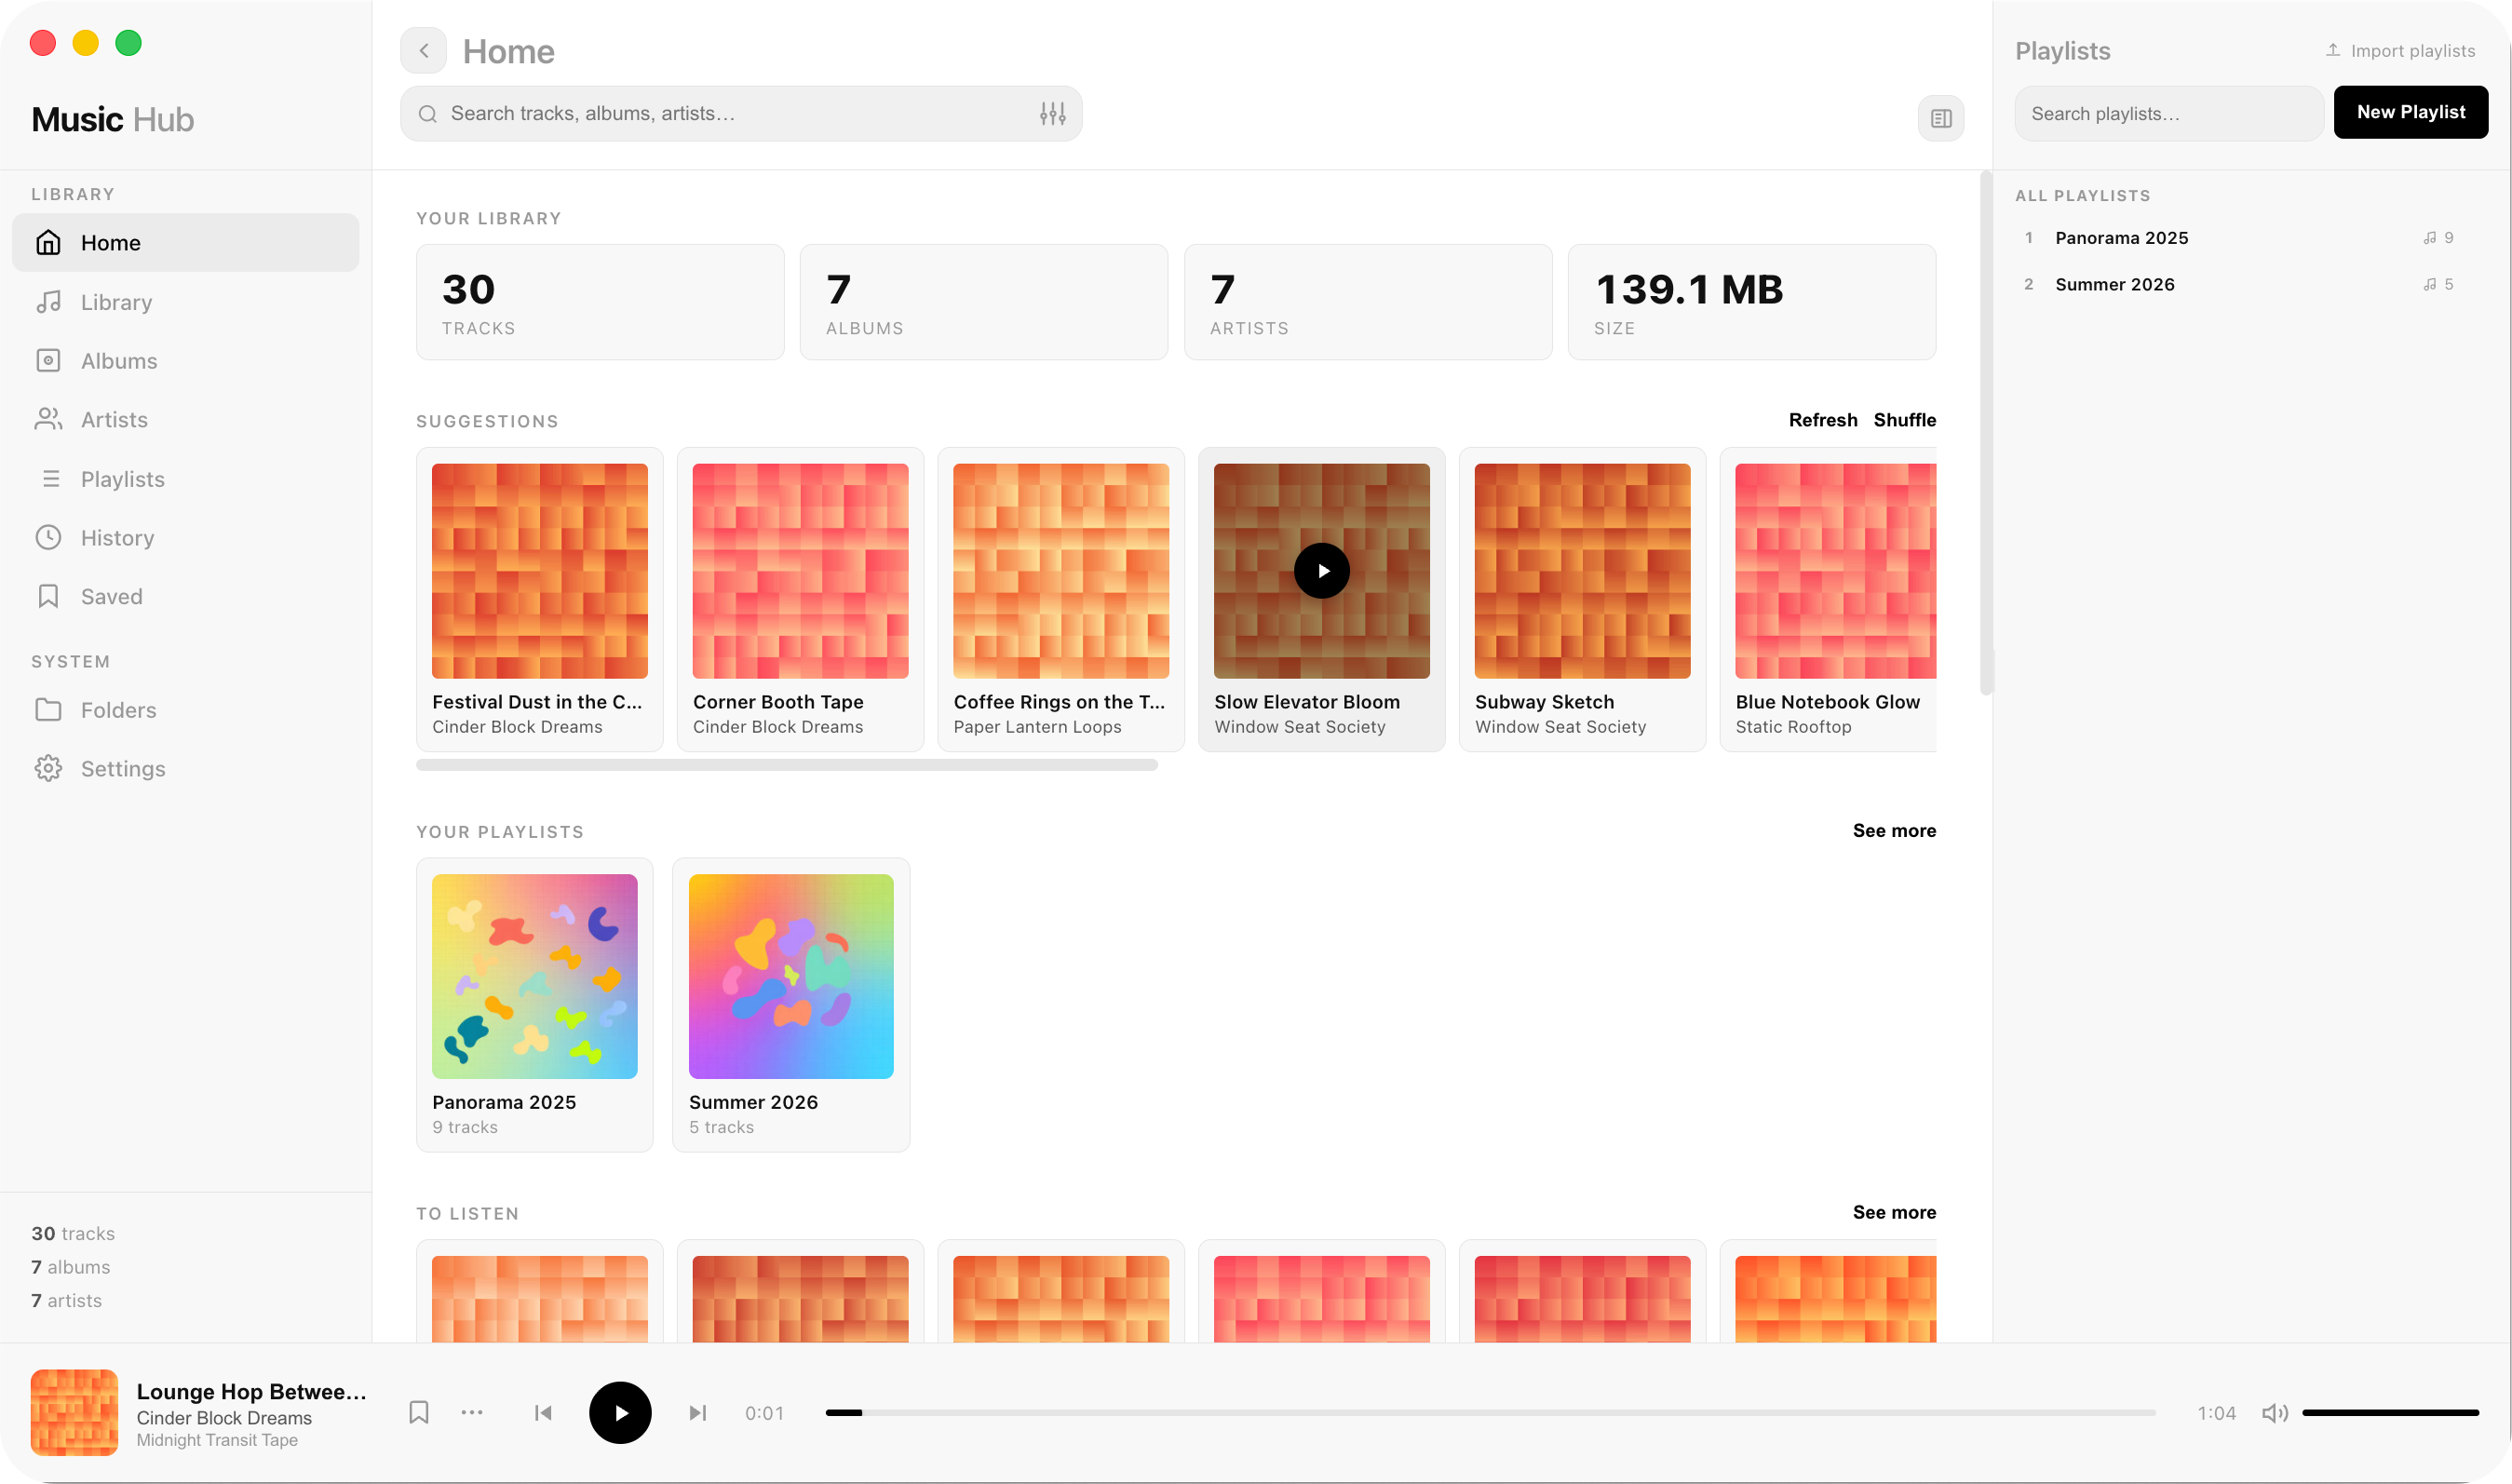Open the Artists page
The width and height of the screenshot is (2512, 1484).
pos(185,420)
